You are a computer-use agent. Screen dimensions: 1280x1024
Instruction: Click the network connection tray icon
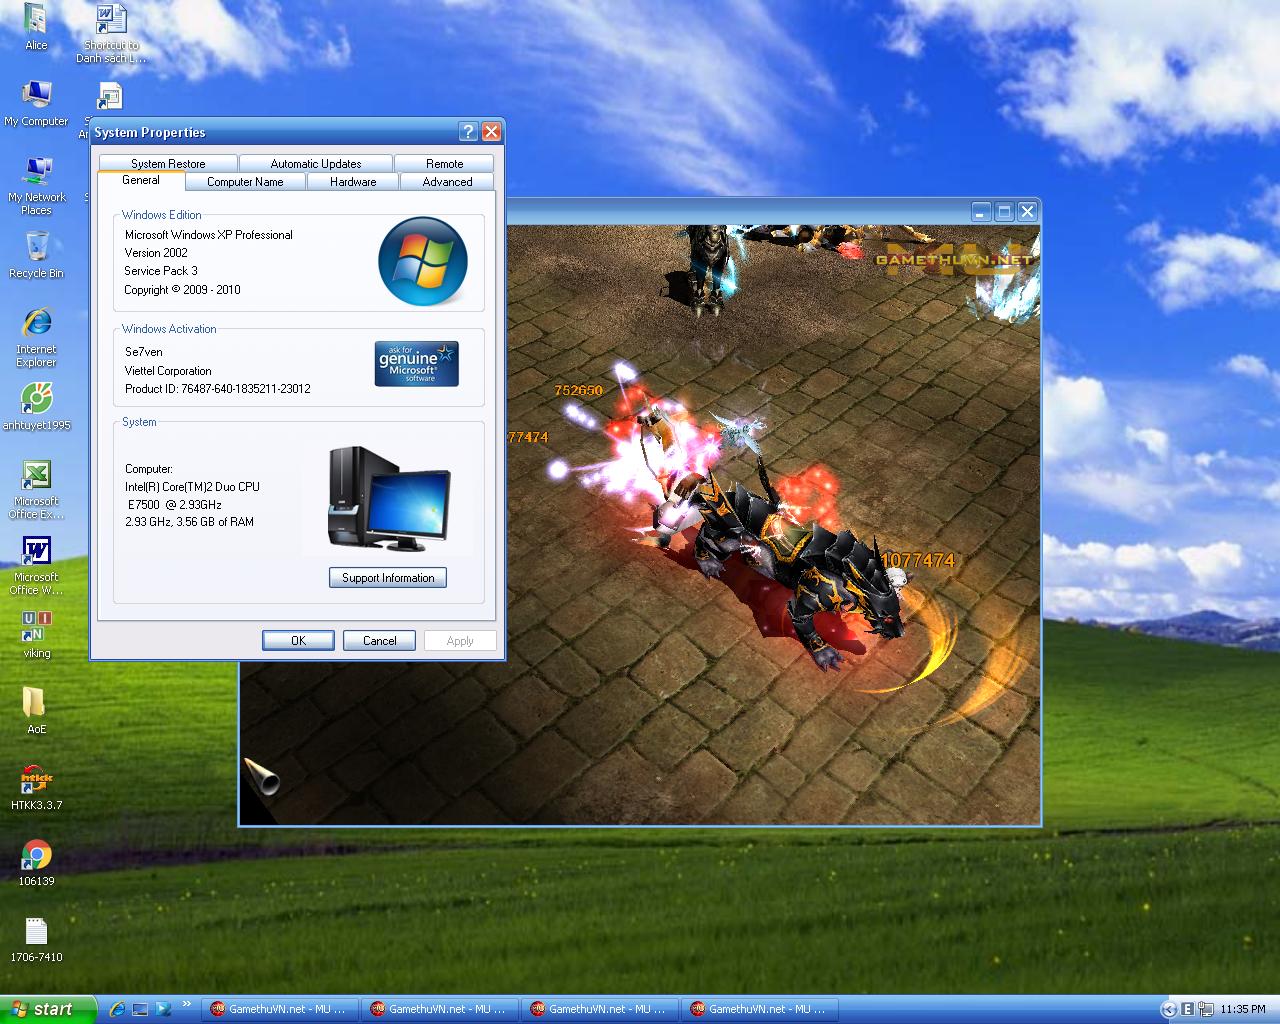(x=1206, y=1009)
